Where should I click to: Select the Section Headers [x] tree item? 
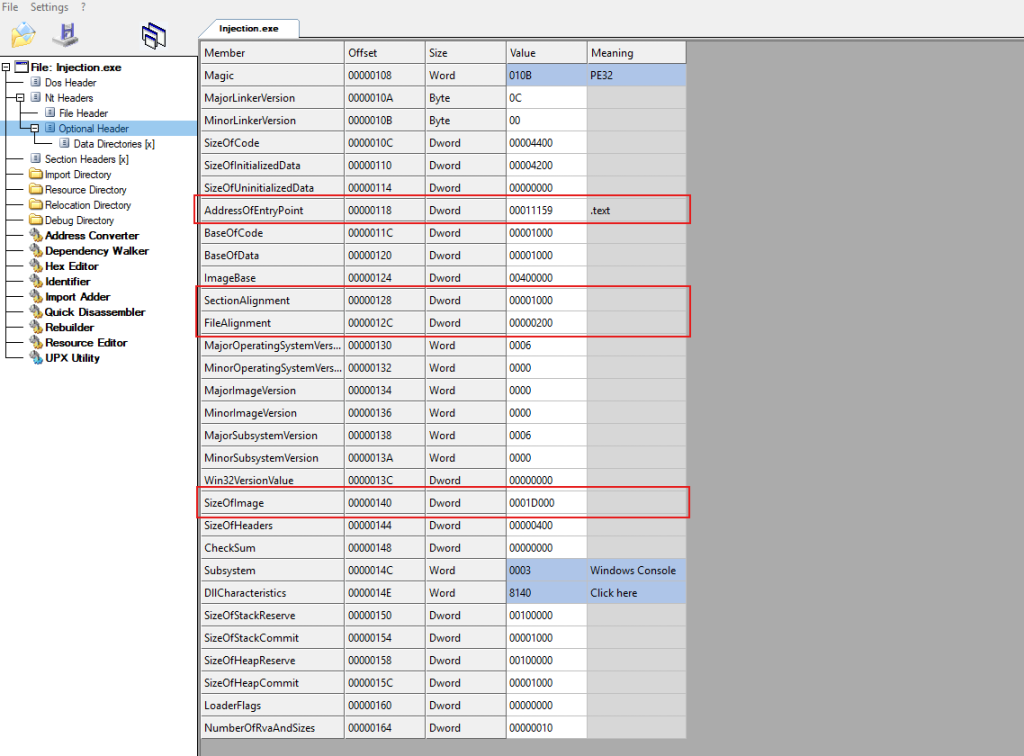tap(86, 159)
